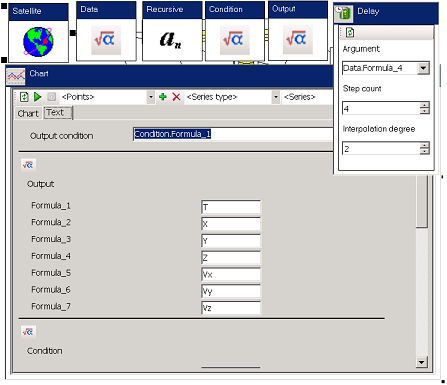Click the Delay block clock icon

(x=344, y=13)
